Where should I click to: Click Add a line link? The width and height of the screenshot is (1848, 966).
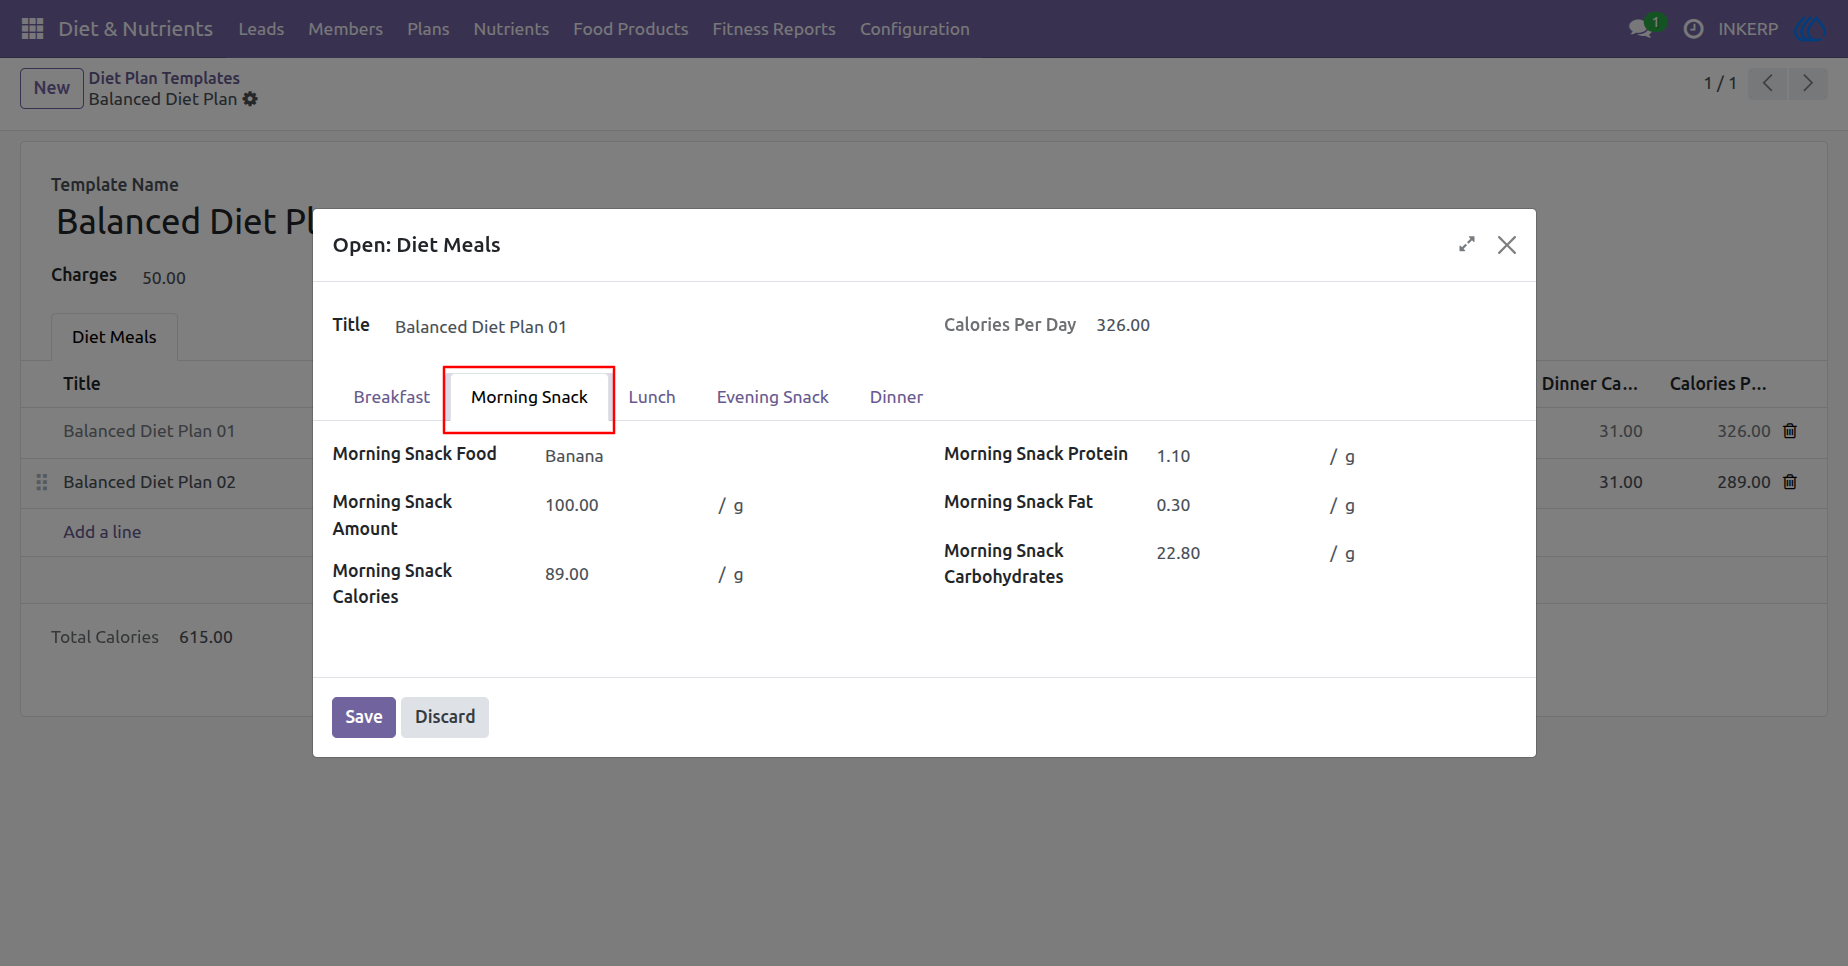point(102,532)
